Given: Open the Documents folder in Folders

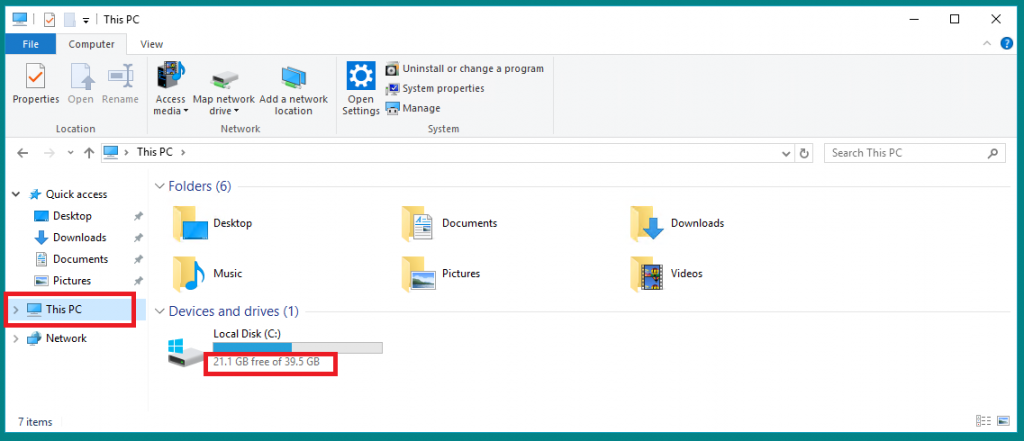Looking at the screenshot, I should (450, 223).
